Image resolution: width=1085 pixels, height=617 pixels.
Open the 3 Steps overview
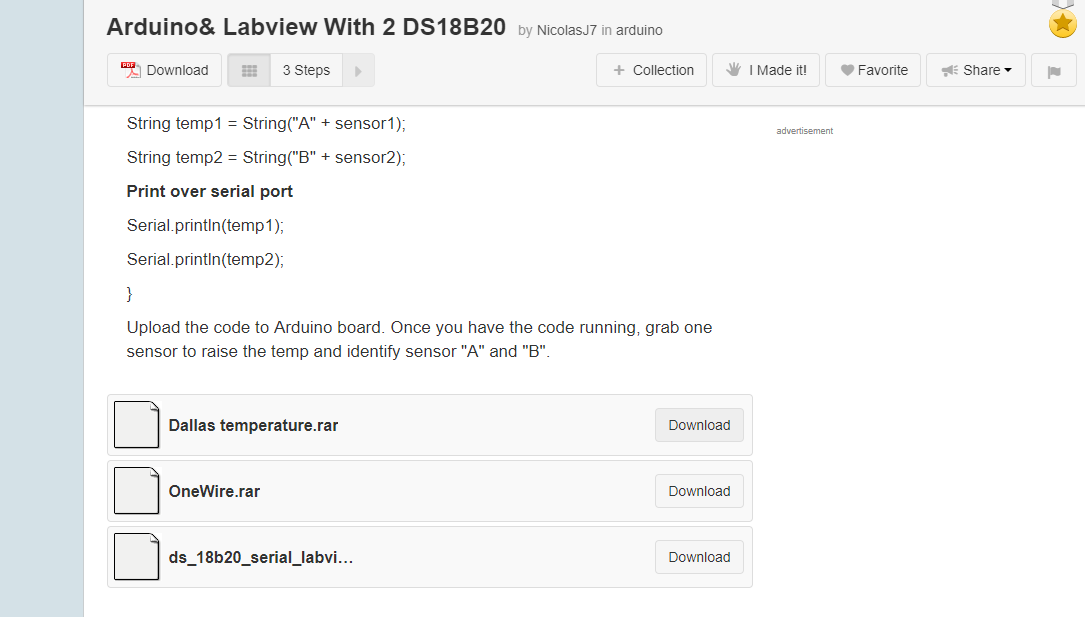305,70
